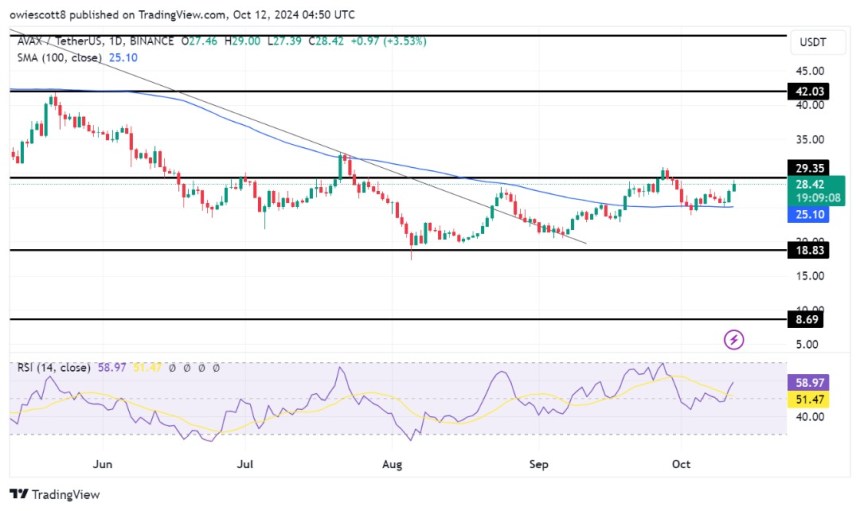The image size is (860, 511).
Task: Click the TradingView logo at bottom left
Action: 55,494
